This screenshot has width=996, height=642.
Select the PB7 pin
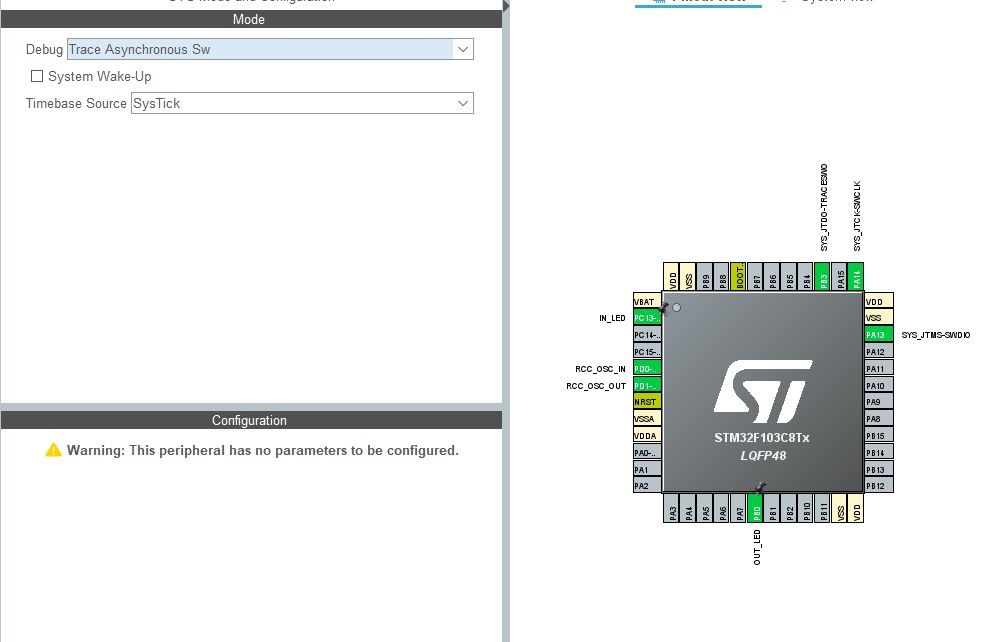[755, 277]
